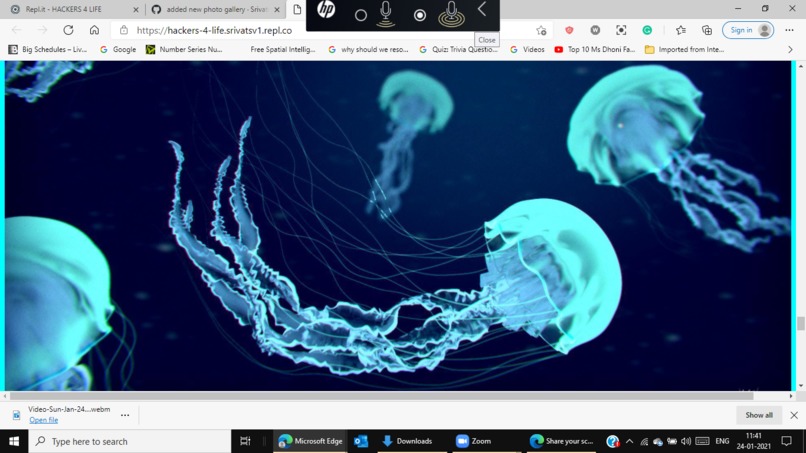
Task: Toggle the record circle on HP overlay
Action: click(419, 15)
